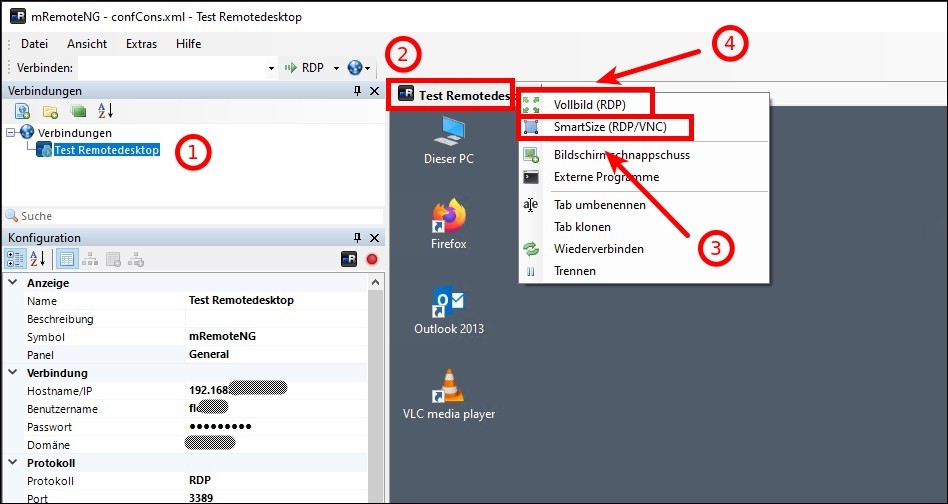Select the Test Remotedesktop connection in the tree
The image size is (948, 504).
(106, 150)
